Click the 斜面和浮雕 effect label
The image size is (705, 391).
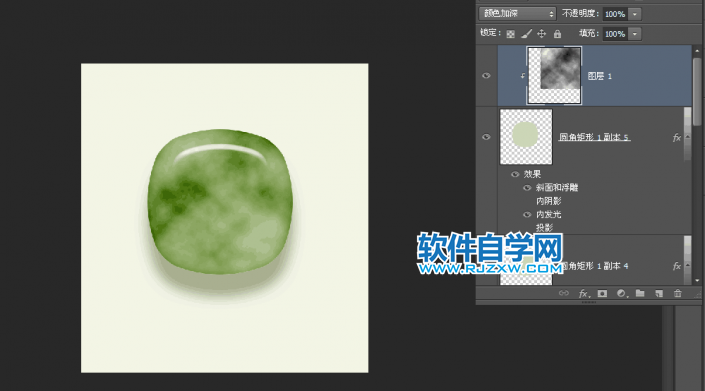click(x=557, y=187)
